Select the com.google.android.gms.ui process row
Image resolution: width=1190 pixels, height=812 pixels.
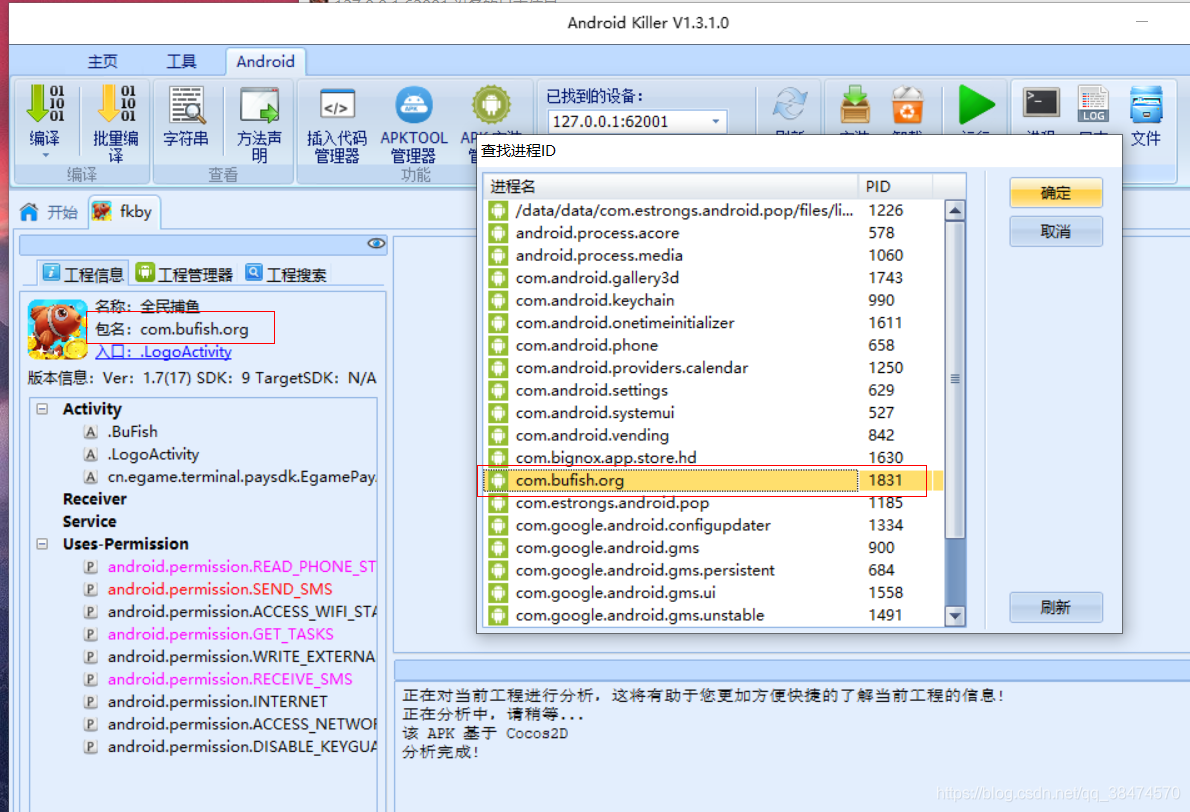click(711, 593)
